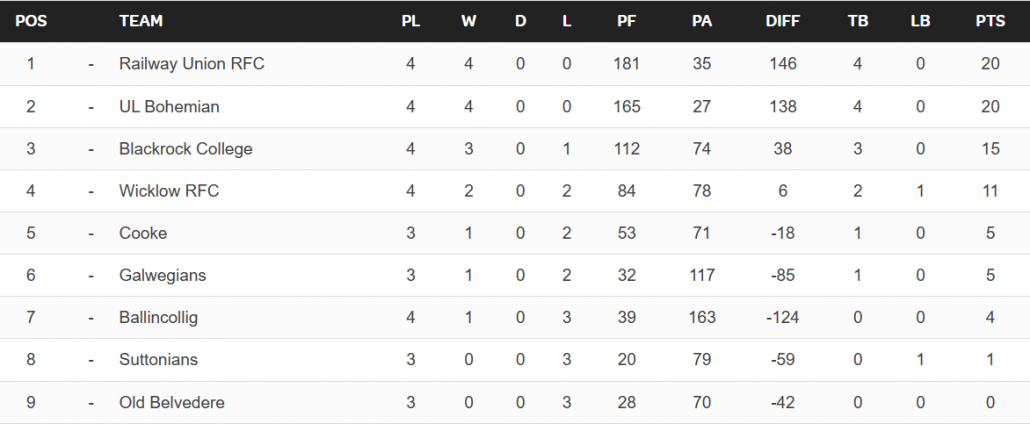Image resolution: width=1030 pixels, height=424 pixels.
Task: Click the PTS column header
Action: 990,21
